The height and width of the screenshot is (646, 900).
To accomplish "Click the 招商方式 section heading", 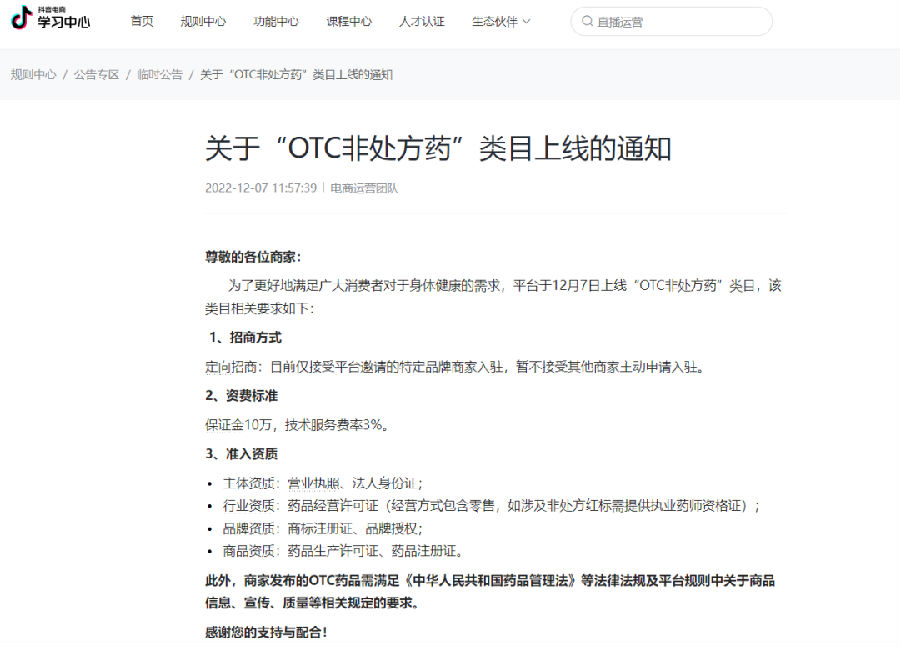I will pyautogui.click(x=245, y=338).
